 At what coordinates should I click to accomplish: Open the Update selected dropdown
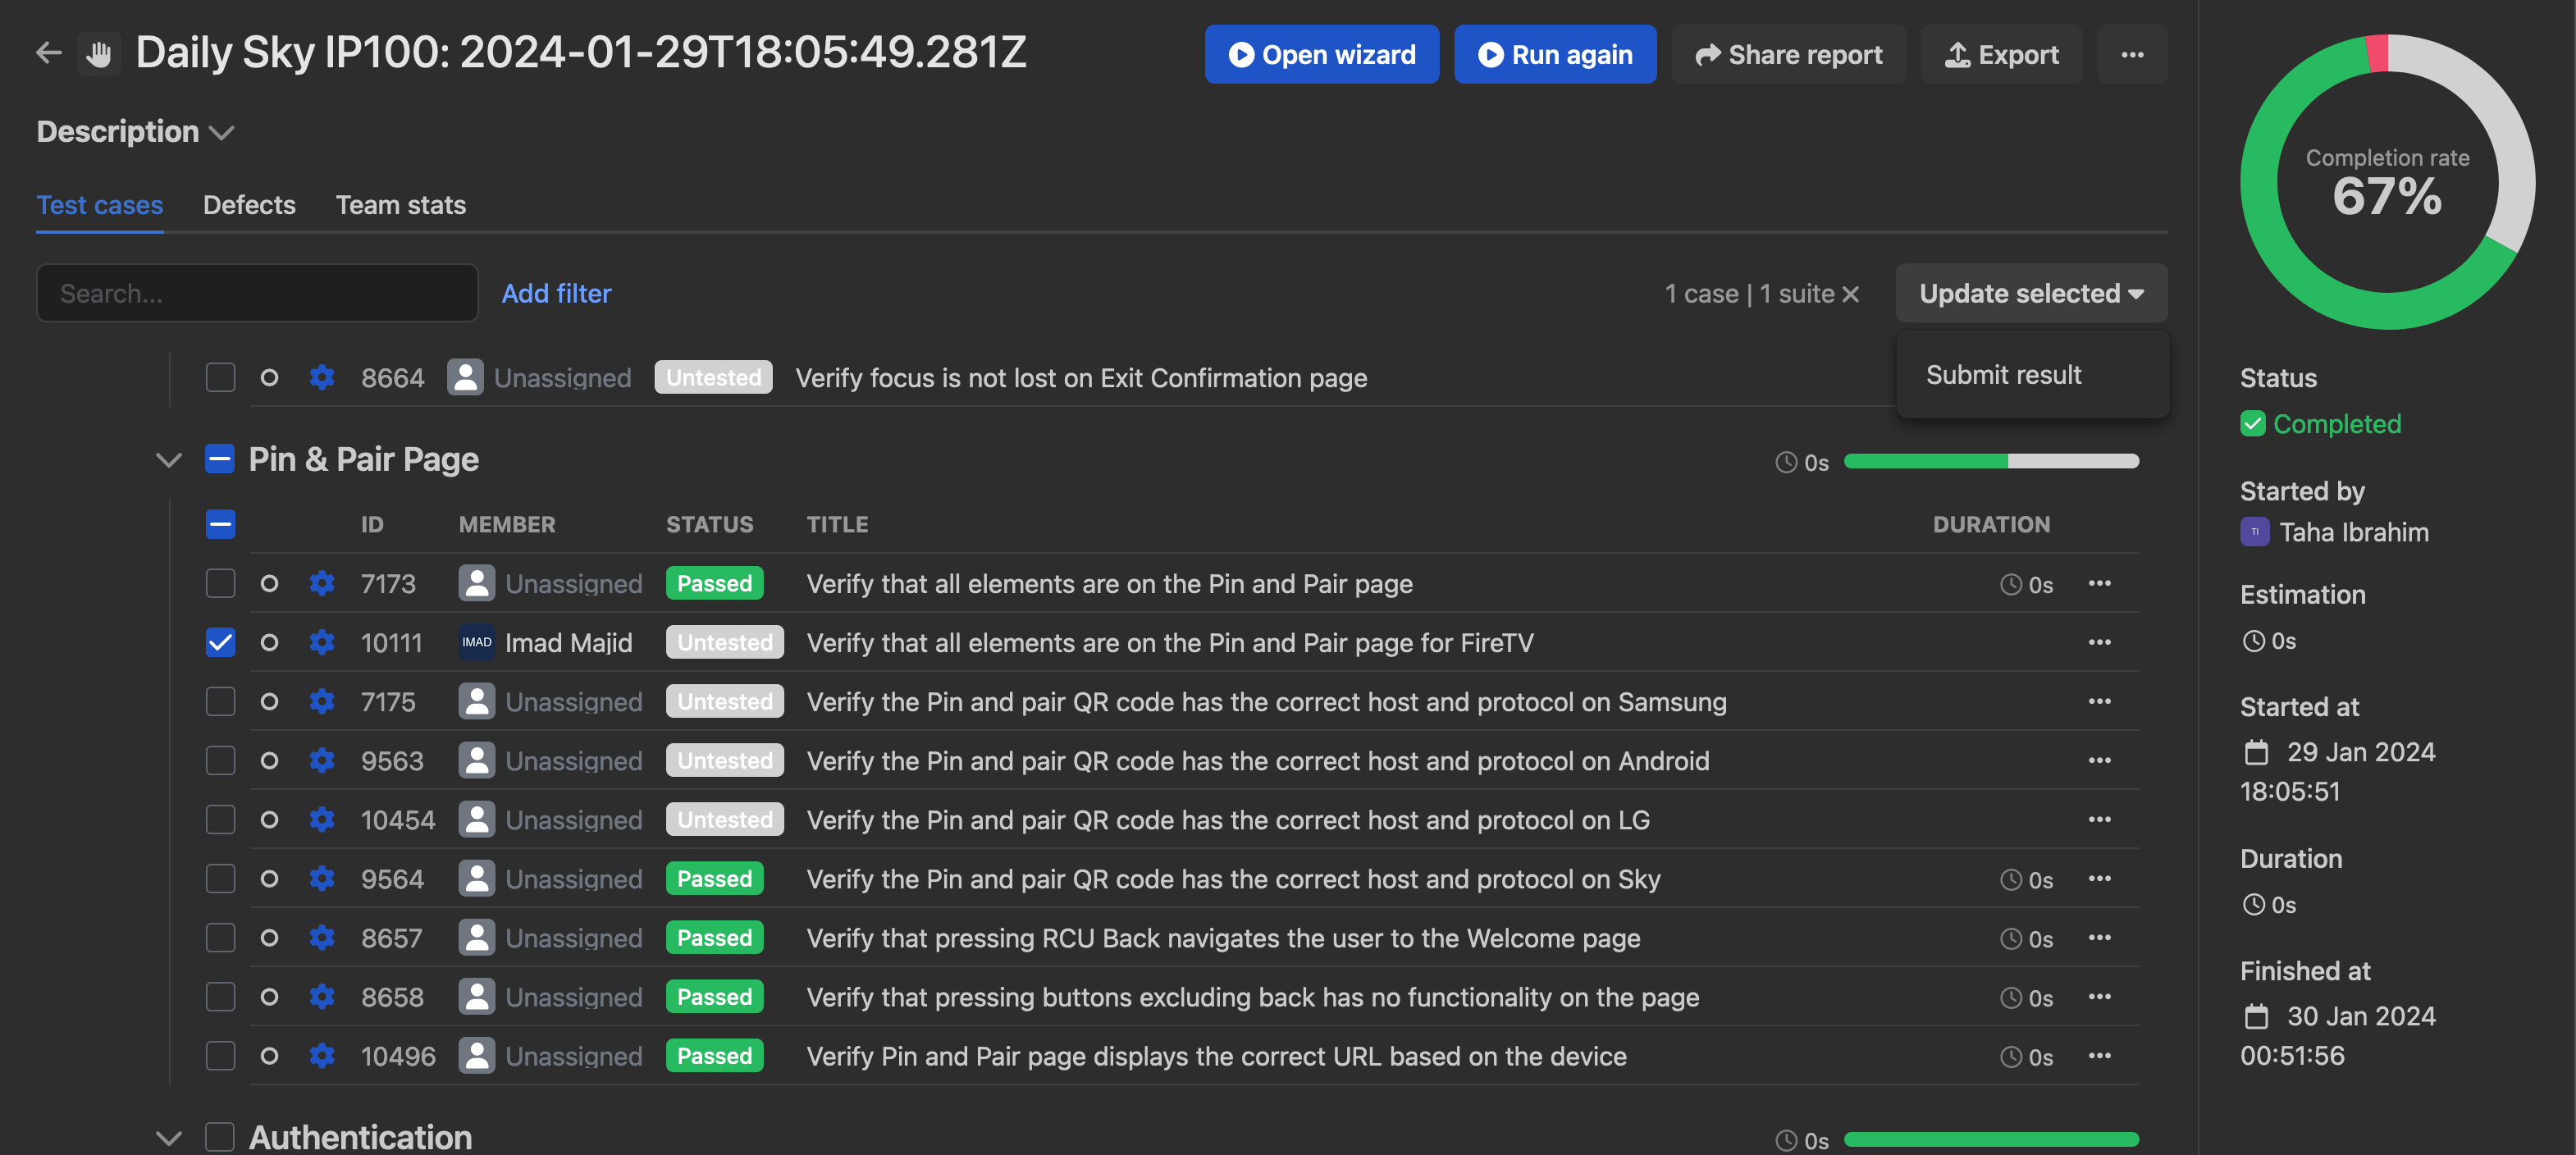click(x=2030, y=293)
